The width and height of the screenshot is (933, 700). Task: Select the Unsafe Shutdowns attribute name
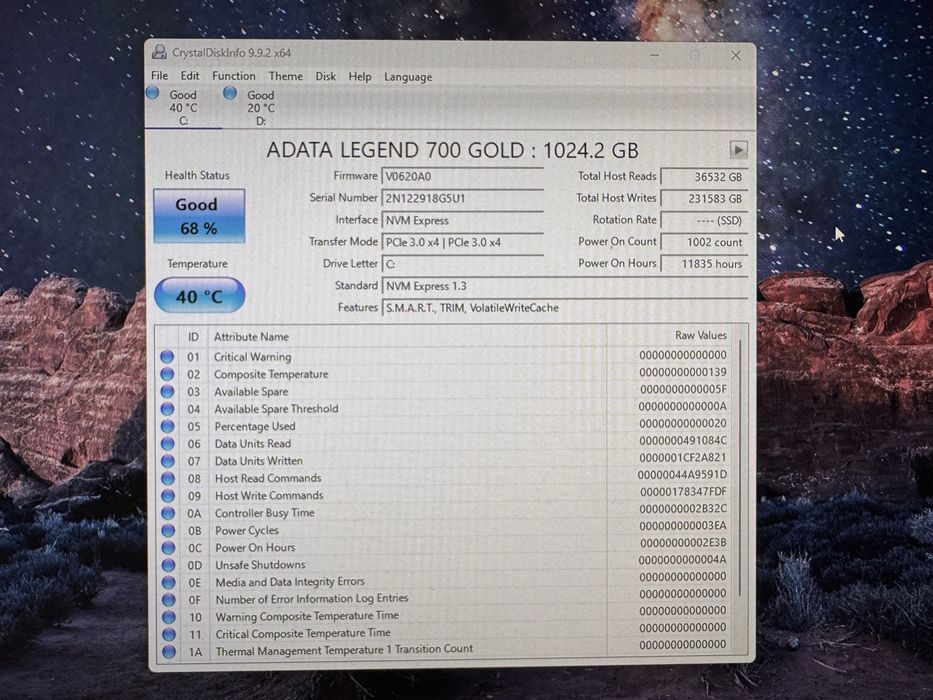(x=260, y=565)
